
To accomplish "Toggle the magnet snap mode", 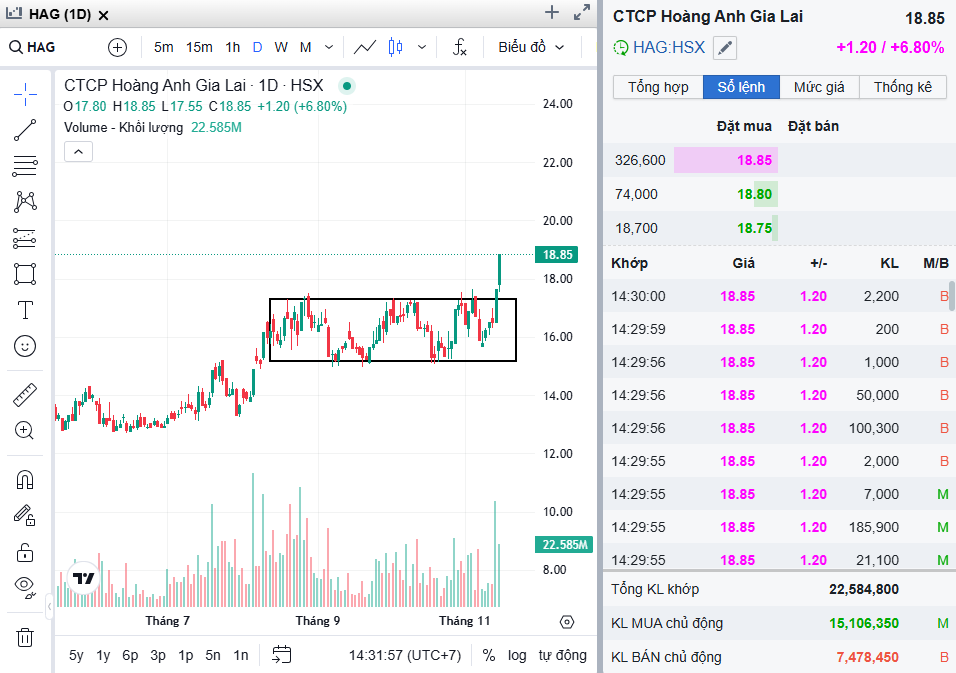I will (25, 479).
